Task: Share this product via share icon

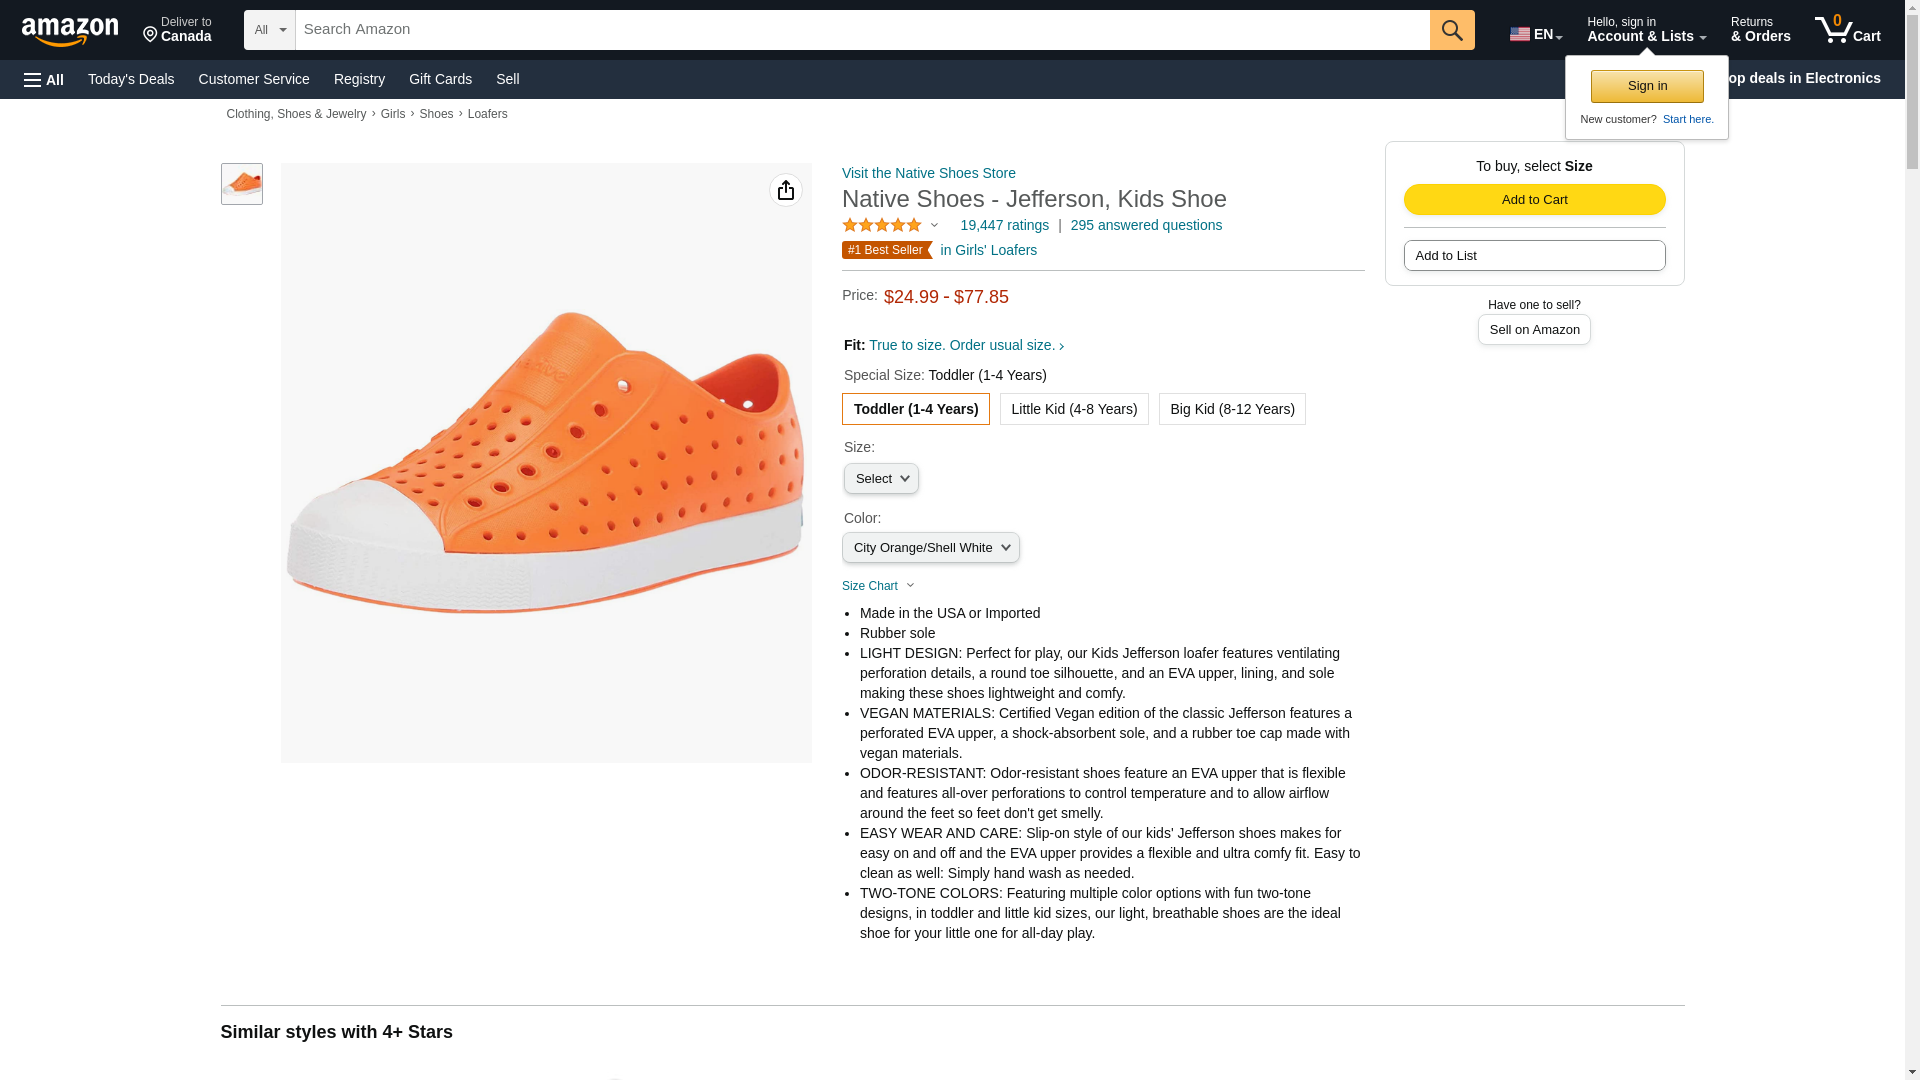Action: pyautogui.click(x=785, y=190)
